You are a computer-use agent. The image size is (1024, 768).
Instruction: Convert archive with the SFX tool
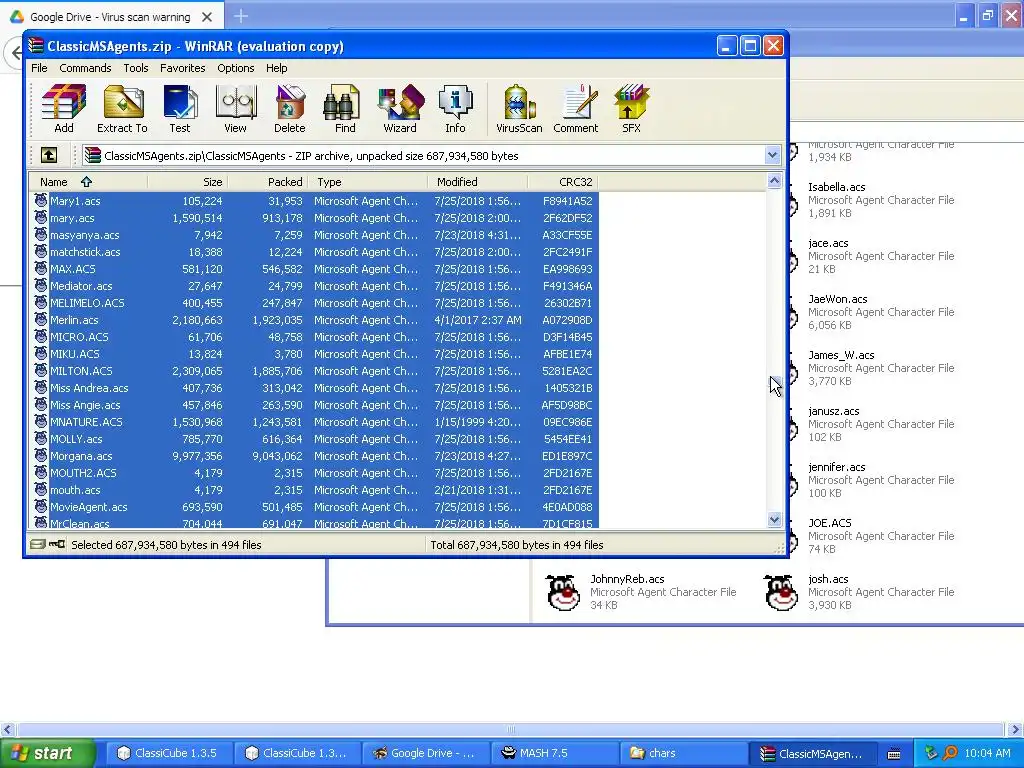coord(631,108)
